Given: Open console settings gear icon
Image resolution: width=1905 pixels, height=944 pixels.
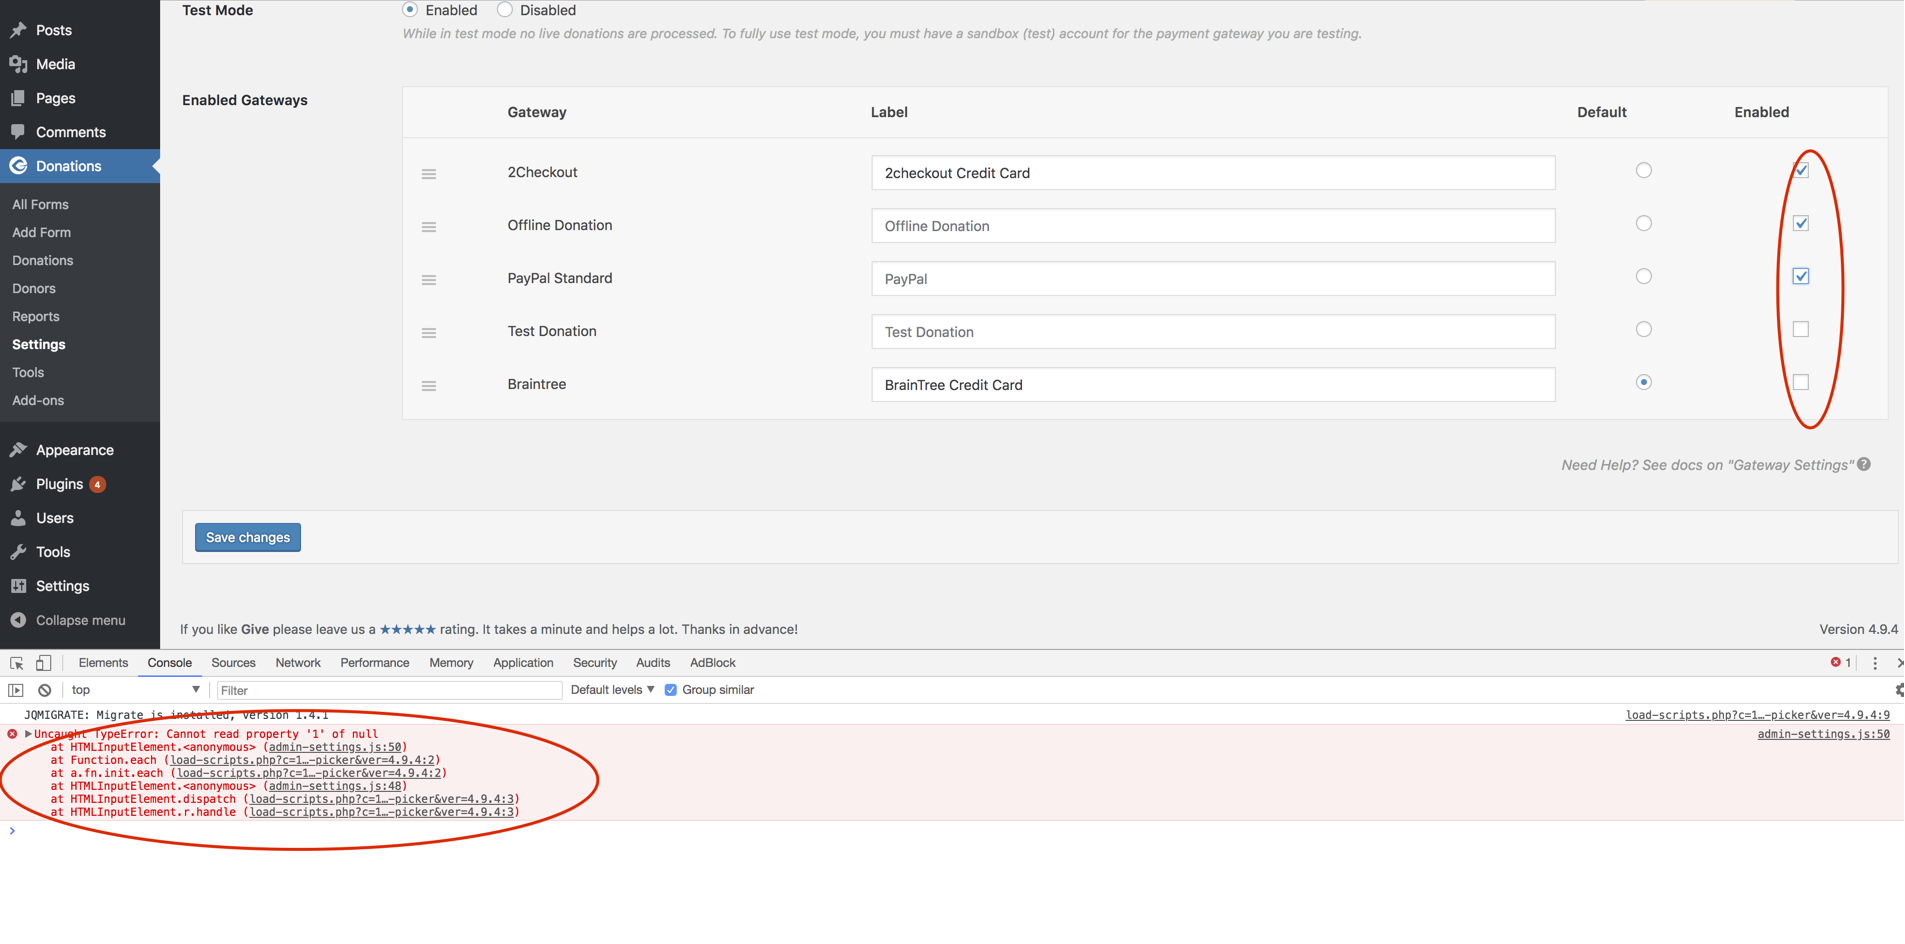Looking at the screenshot, I should (x=1898, y=690).
